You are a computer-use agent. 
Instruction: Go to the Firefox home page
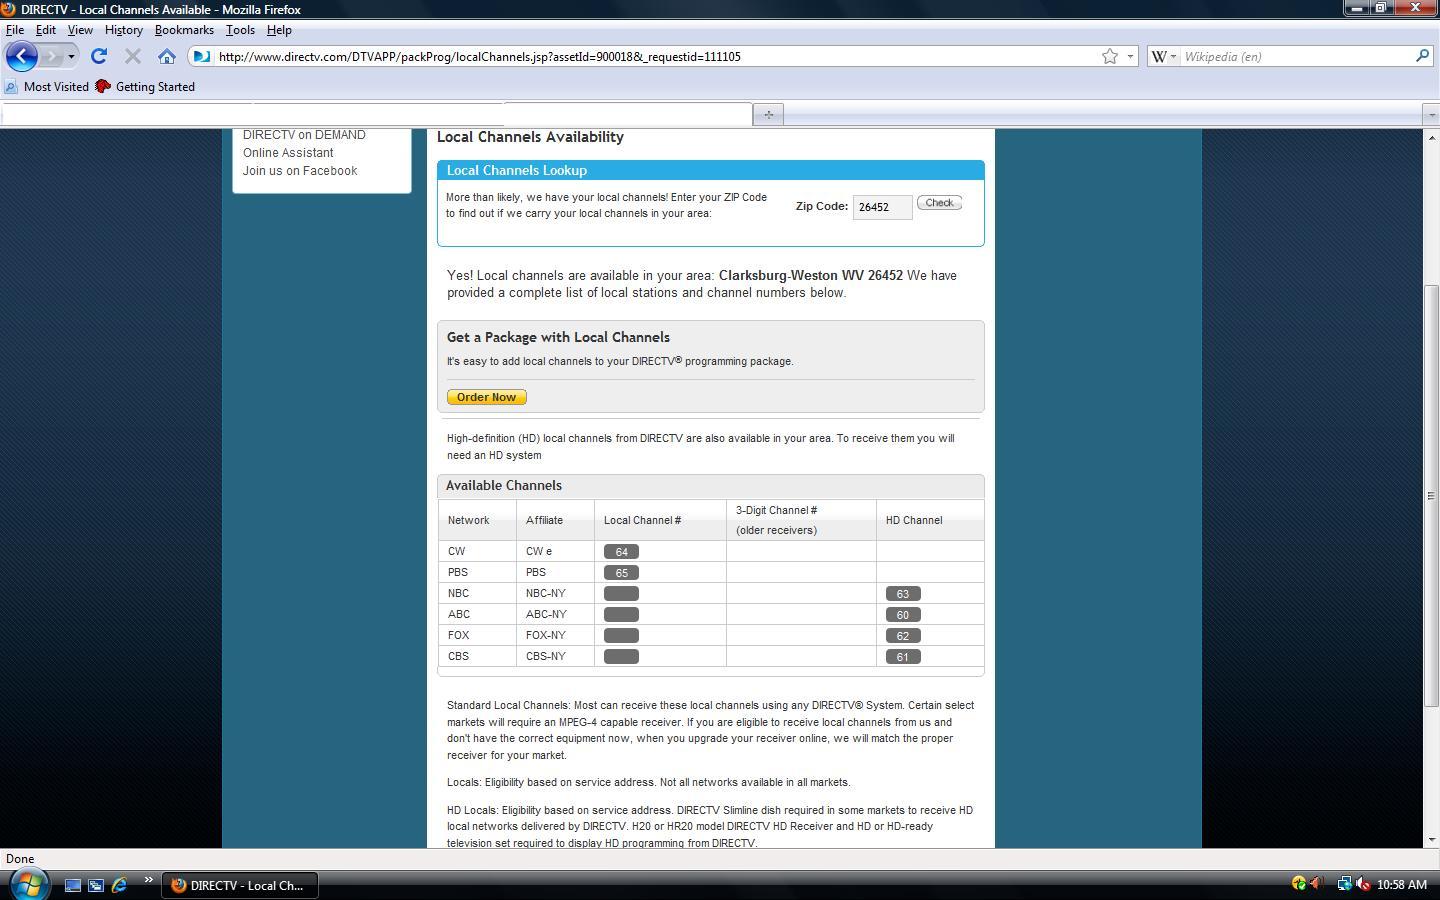pyautogui.click(x=166, y=57)
